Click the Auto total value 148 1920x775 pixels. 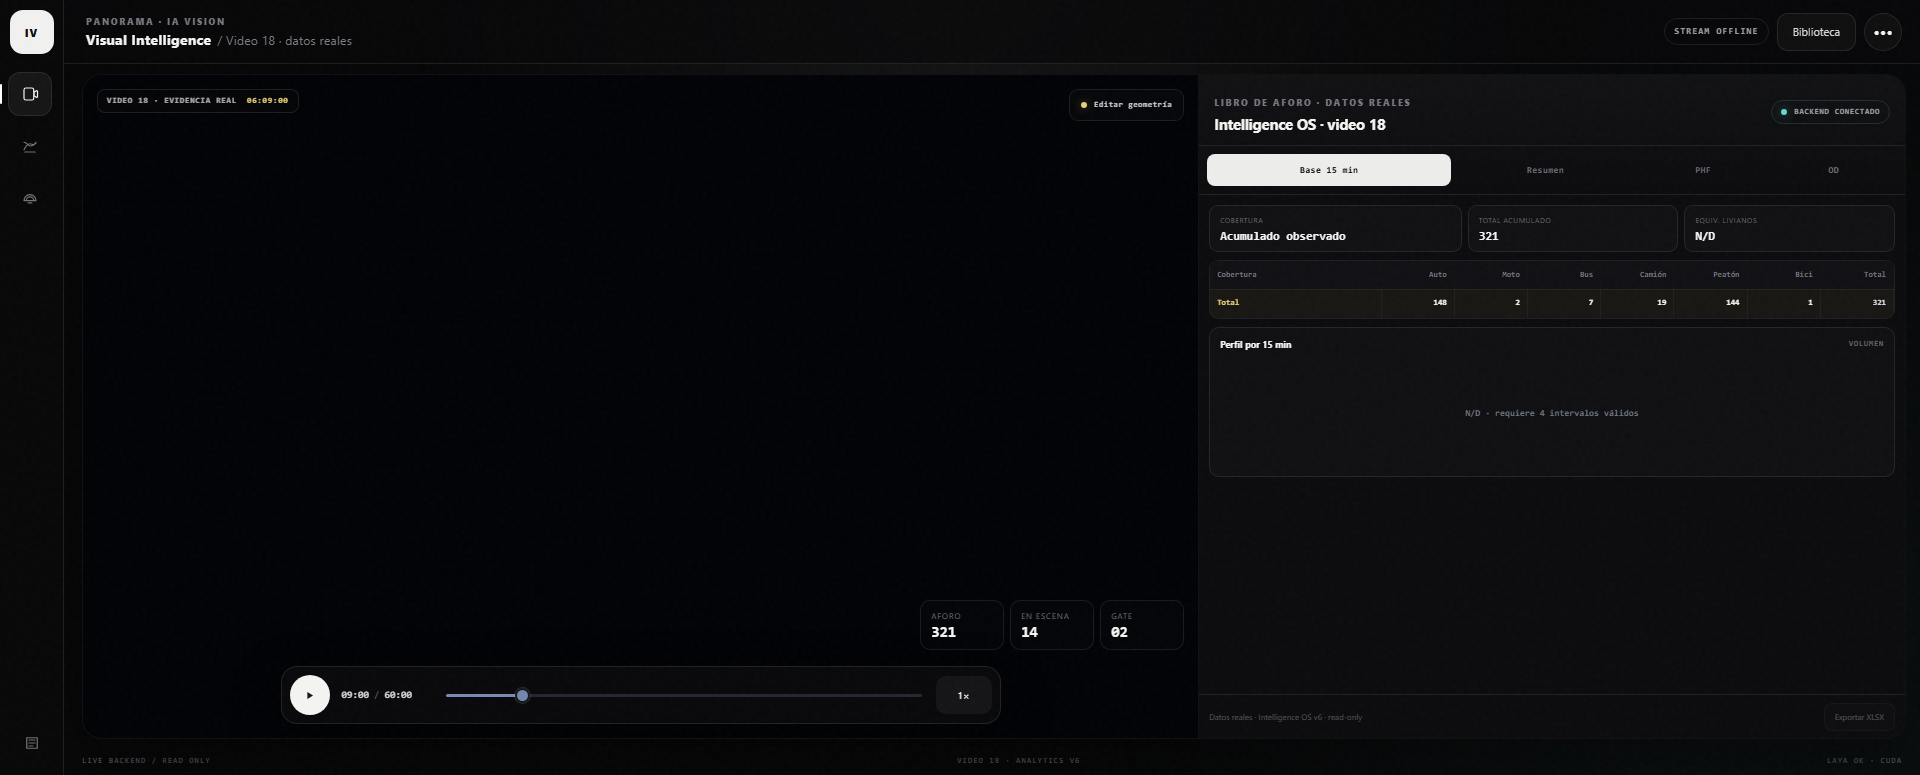[1439, 303]
